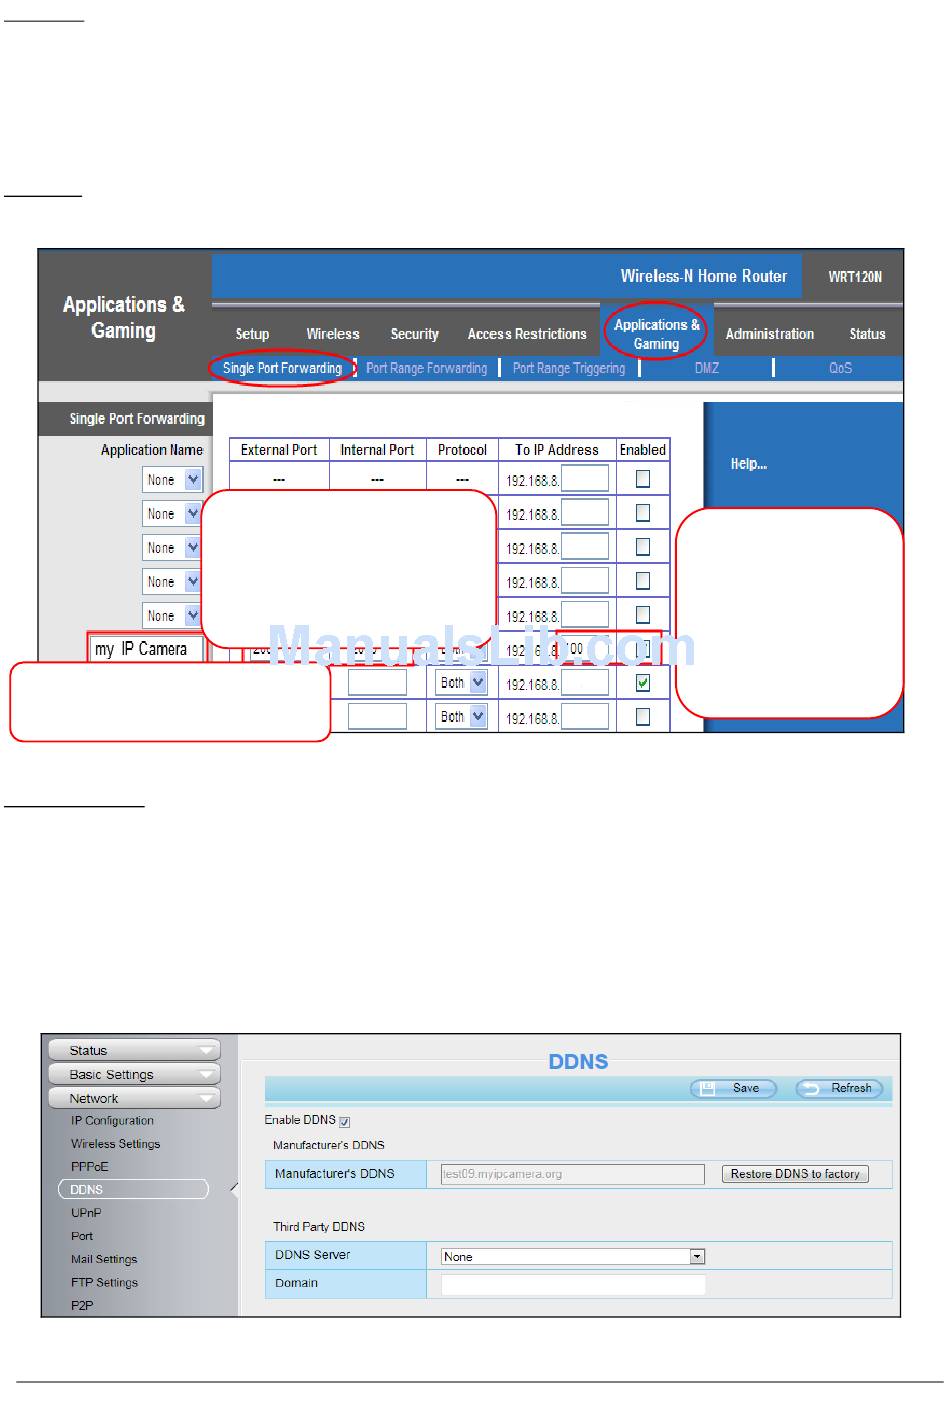Collapse the Network section
Image resolution: width=950 pixels, height=1401 pixels.
point(134,1098)
